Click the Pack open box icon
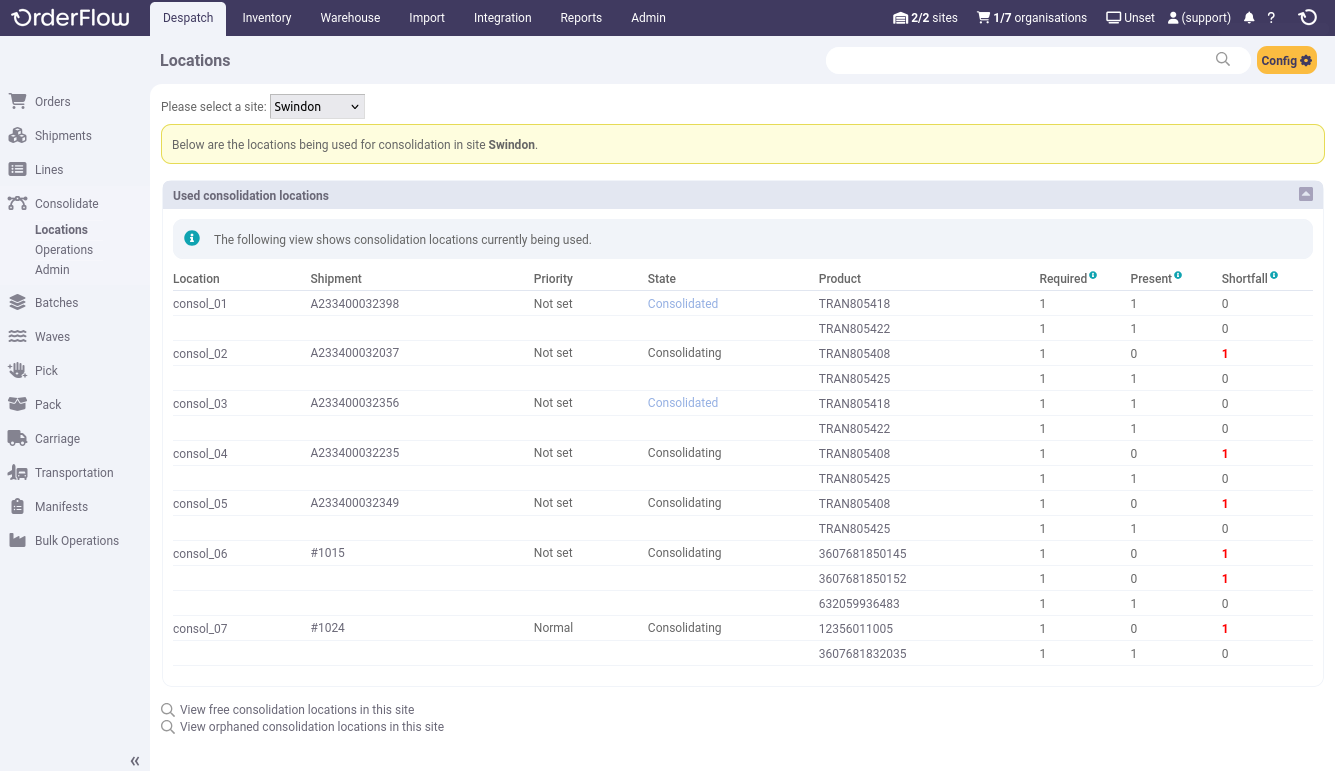 pyautogui.click(x=17, y=404)
